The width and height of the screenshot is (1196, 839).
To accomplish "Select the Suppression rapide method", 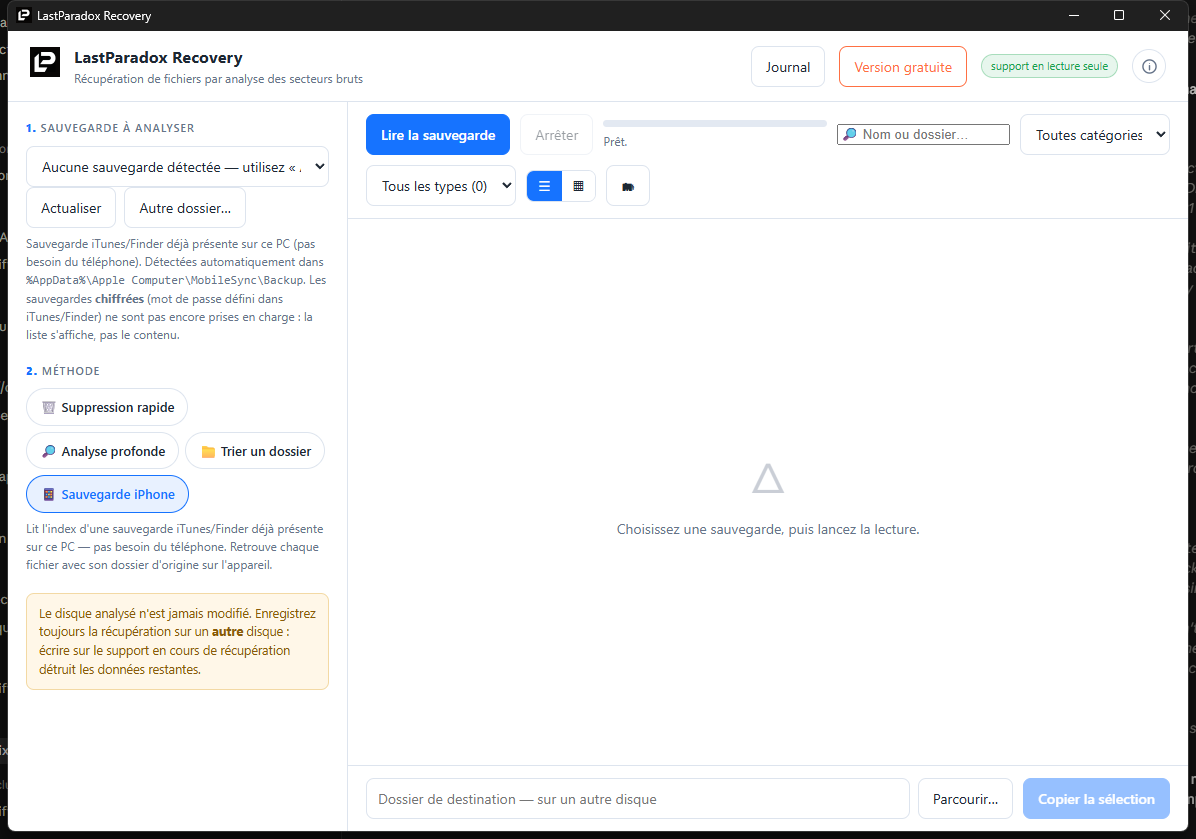I will (107, 407).
